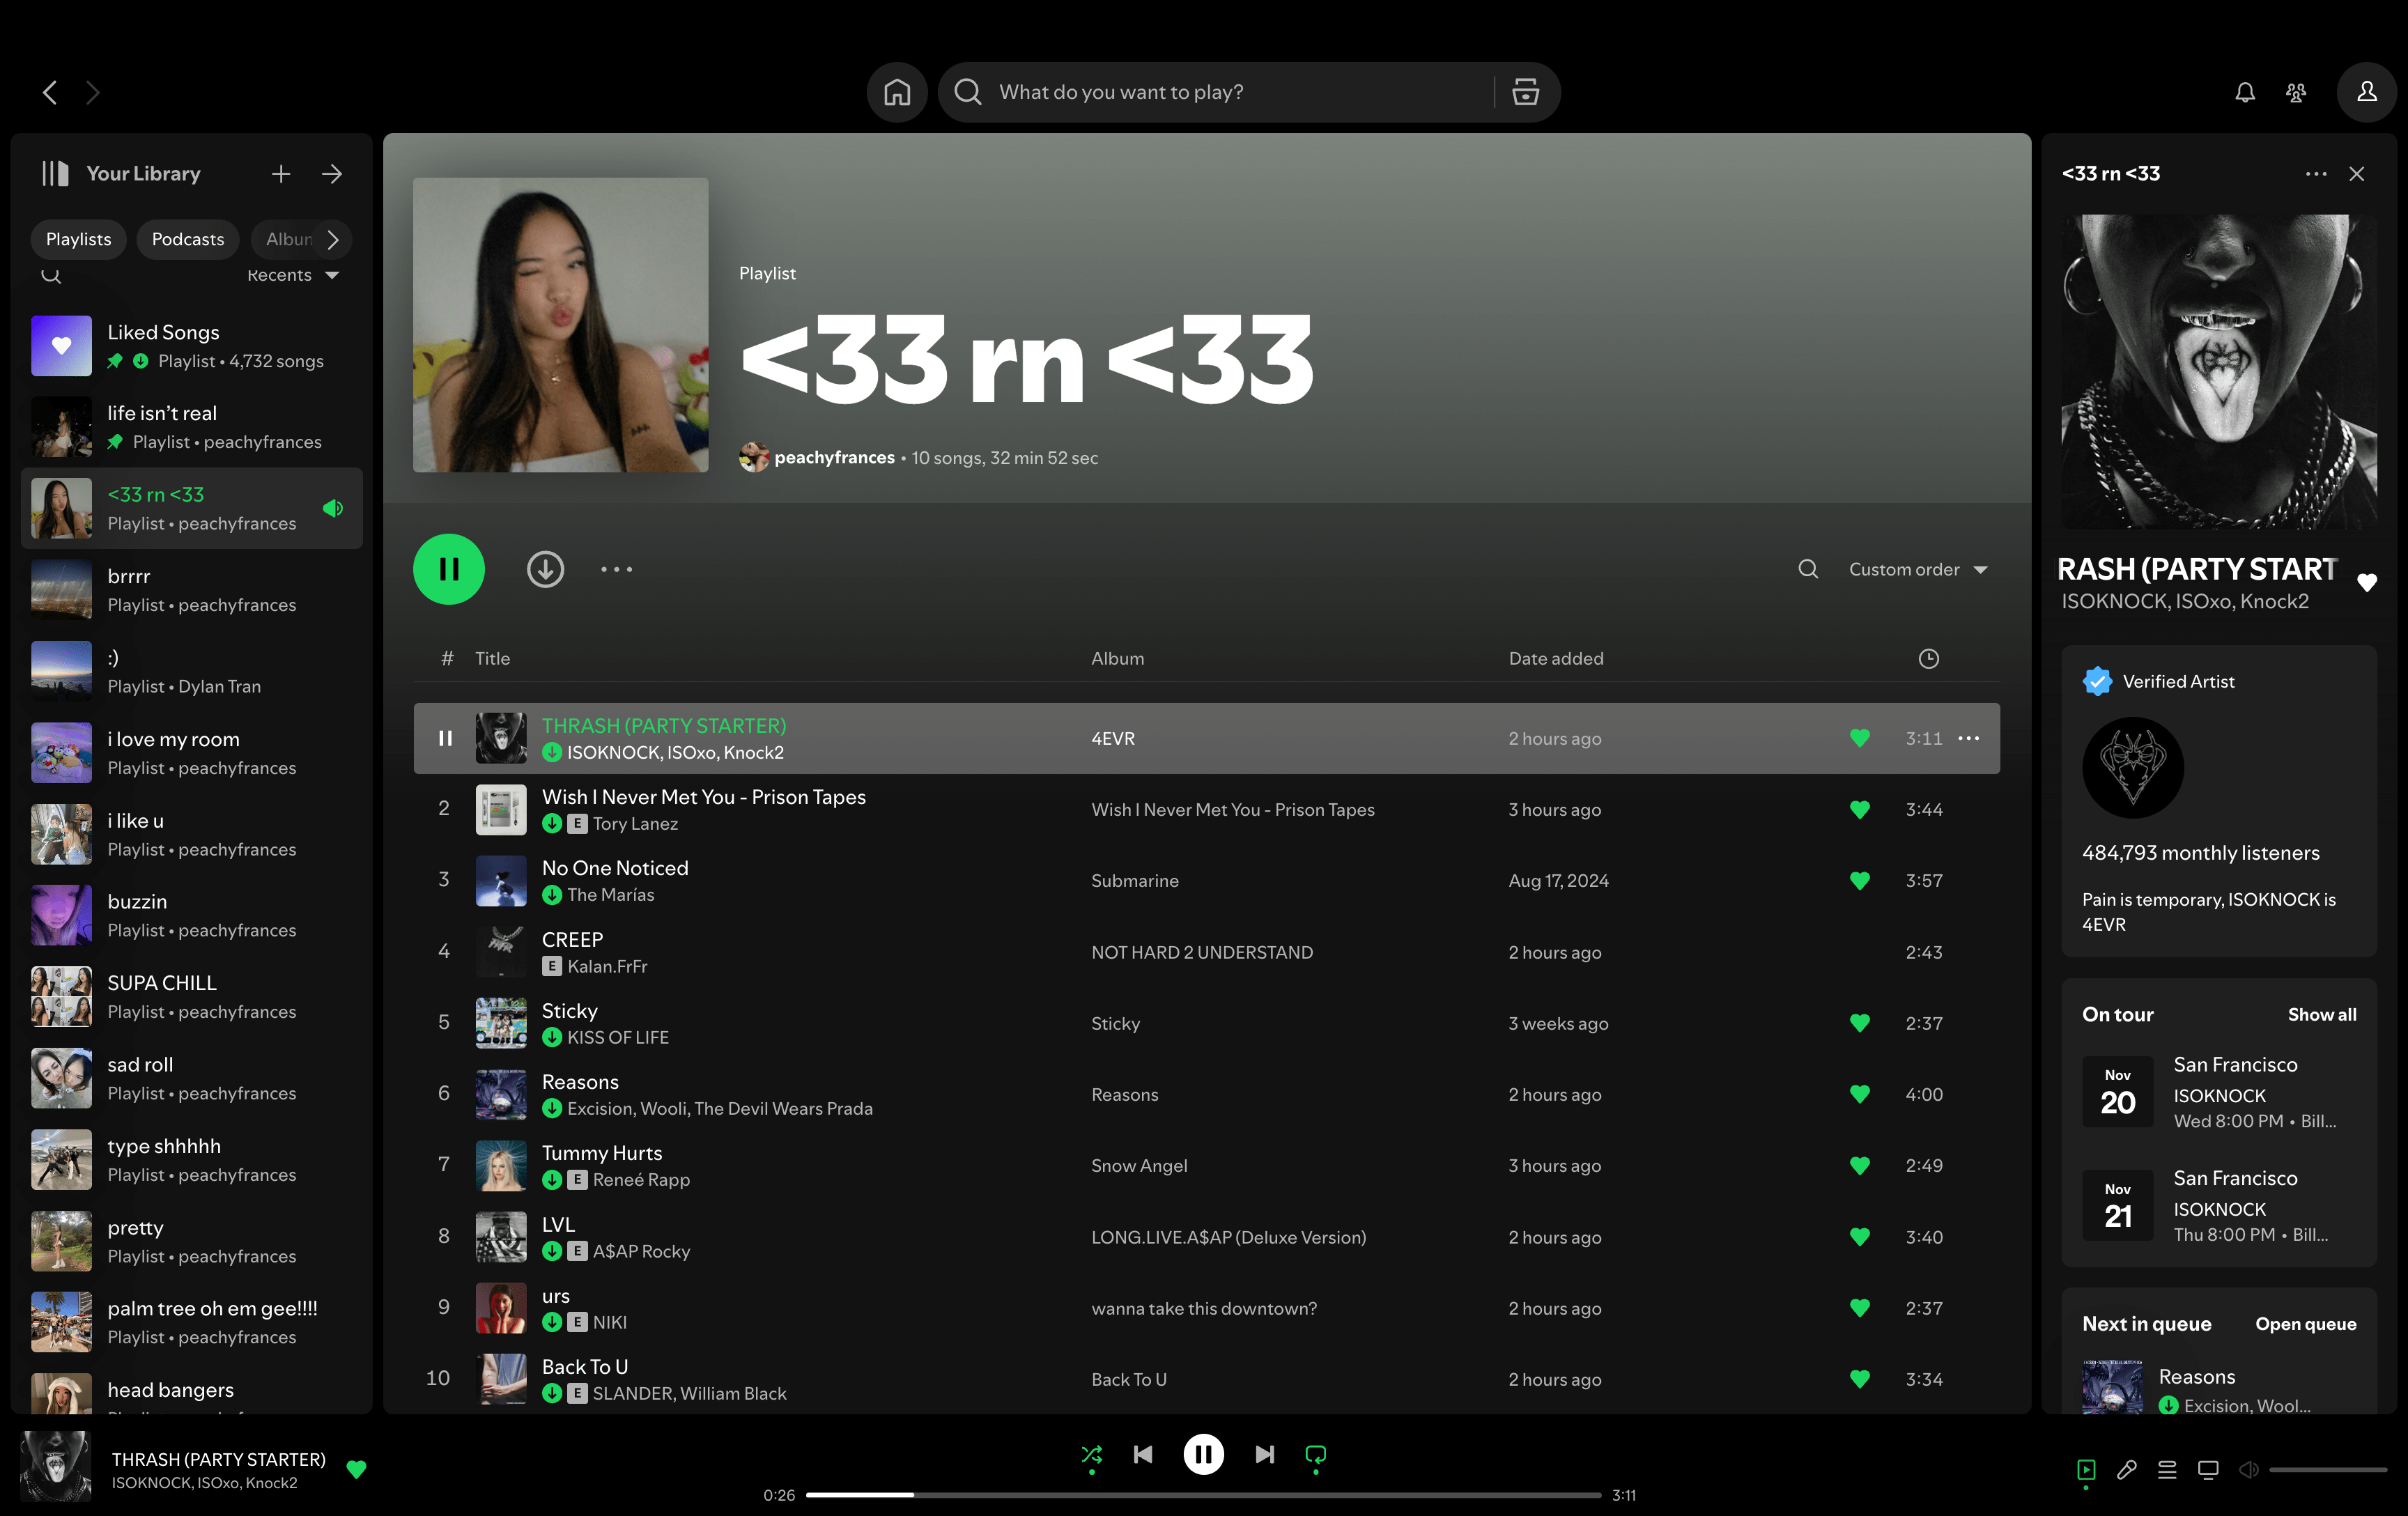
Task: Click Show all in the On tour section
Action: coord(2321,1014)
